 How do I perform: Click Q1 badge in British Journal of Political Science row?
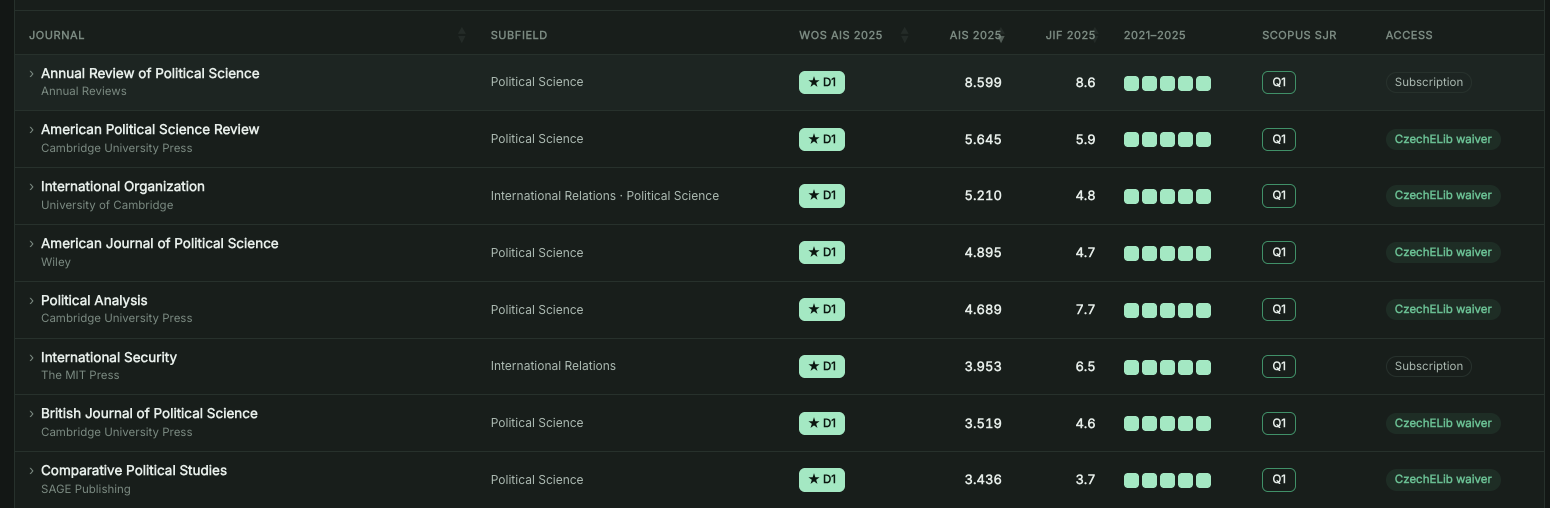click(x=1279, y=423)
